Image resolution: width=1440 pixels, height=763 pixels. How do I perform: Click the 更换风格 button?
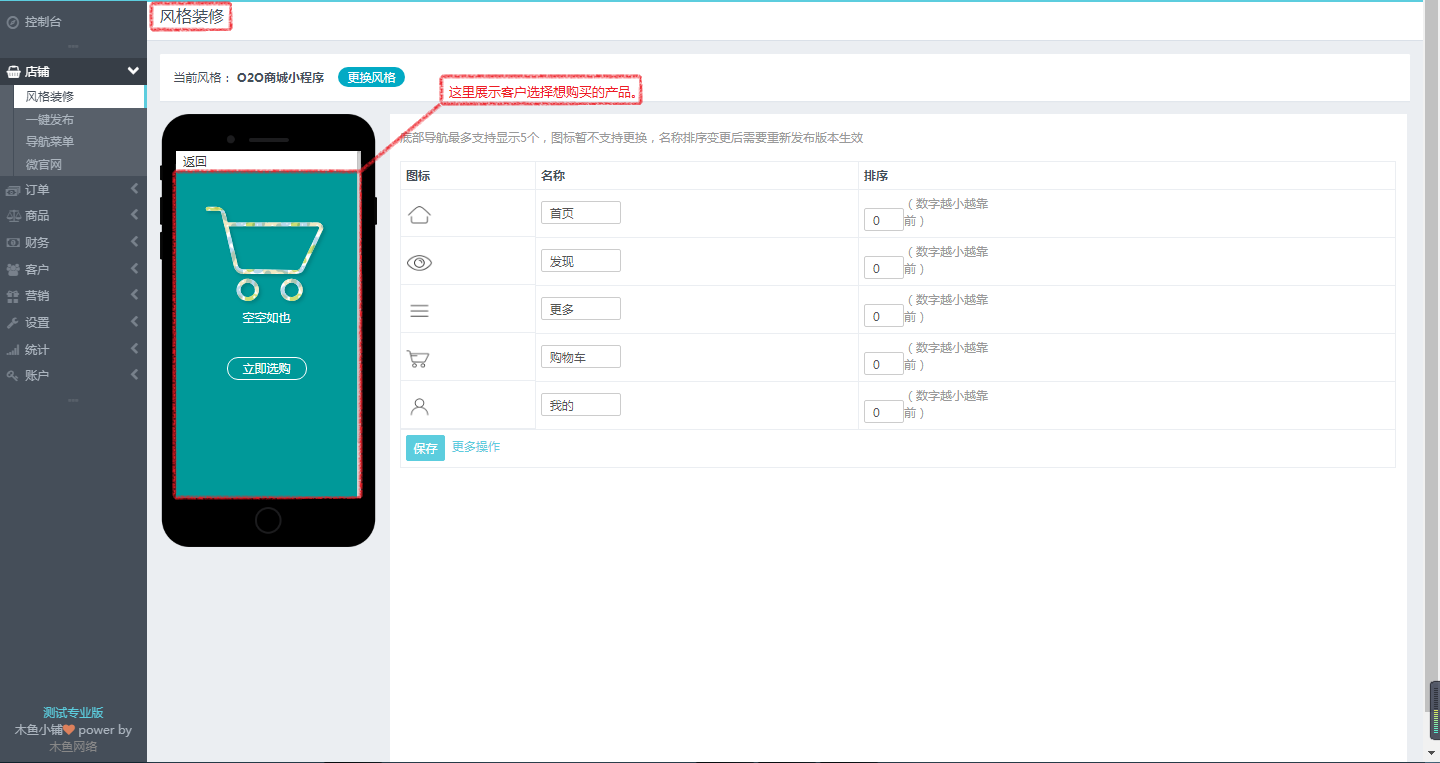pos(370,76)
